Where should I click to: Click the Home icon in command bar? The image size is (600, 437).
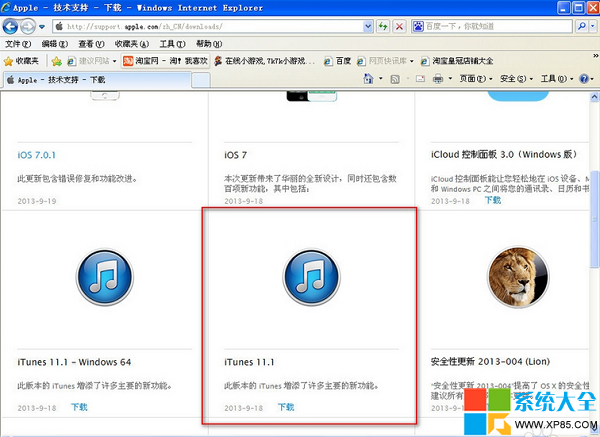368,79
